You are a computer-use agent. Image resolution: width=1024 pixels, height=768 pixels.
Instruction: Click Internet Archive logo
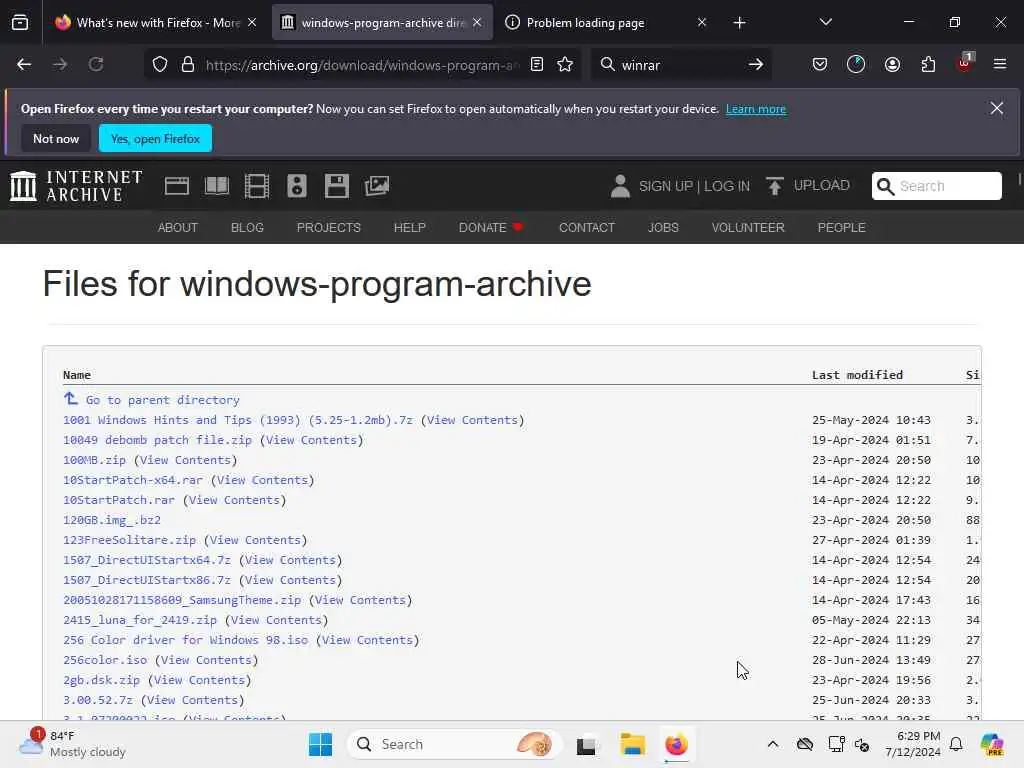pyautogui.click(x=76, y=186)
